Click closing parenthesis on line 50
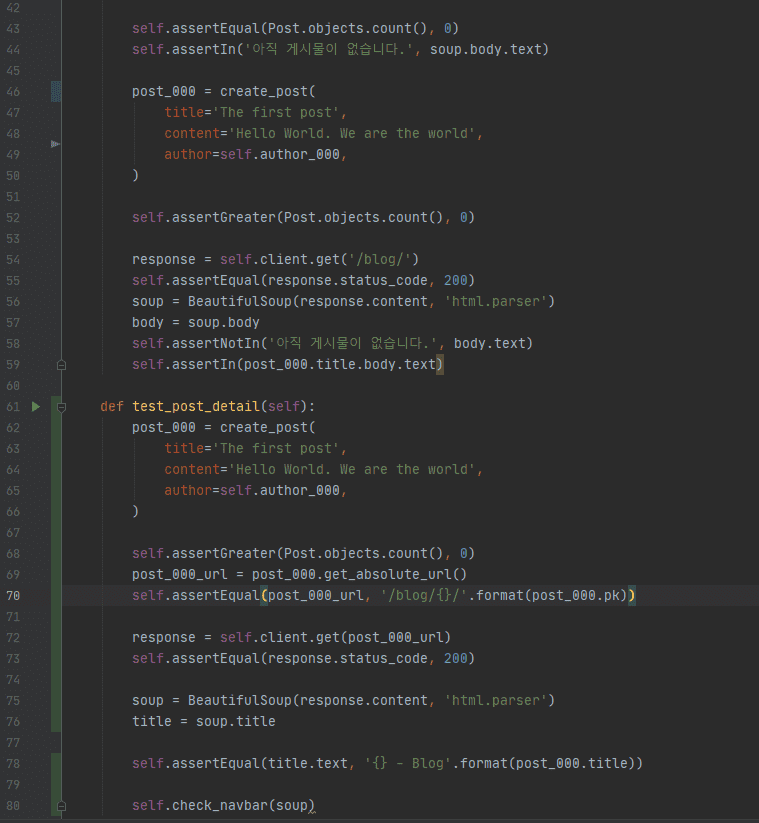The width and height of the screenshot is (759, 823). pos(135,175)
